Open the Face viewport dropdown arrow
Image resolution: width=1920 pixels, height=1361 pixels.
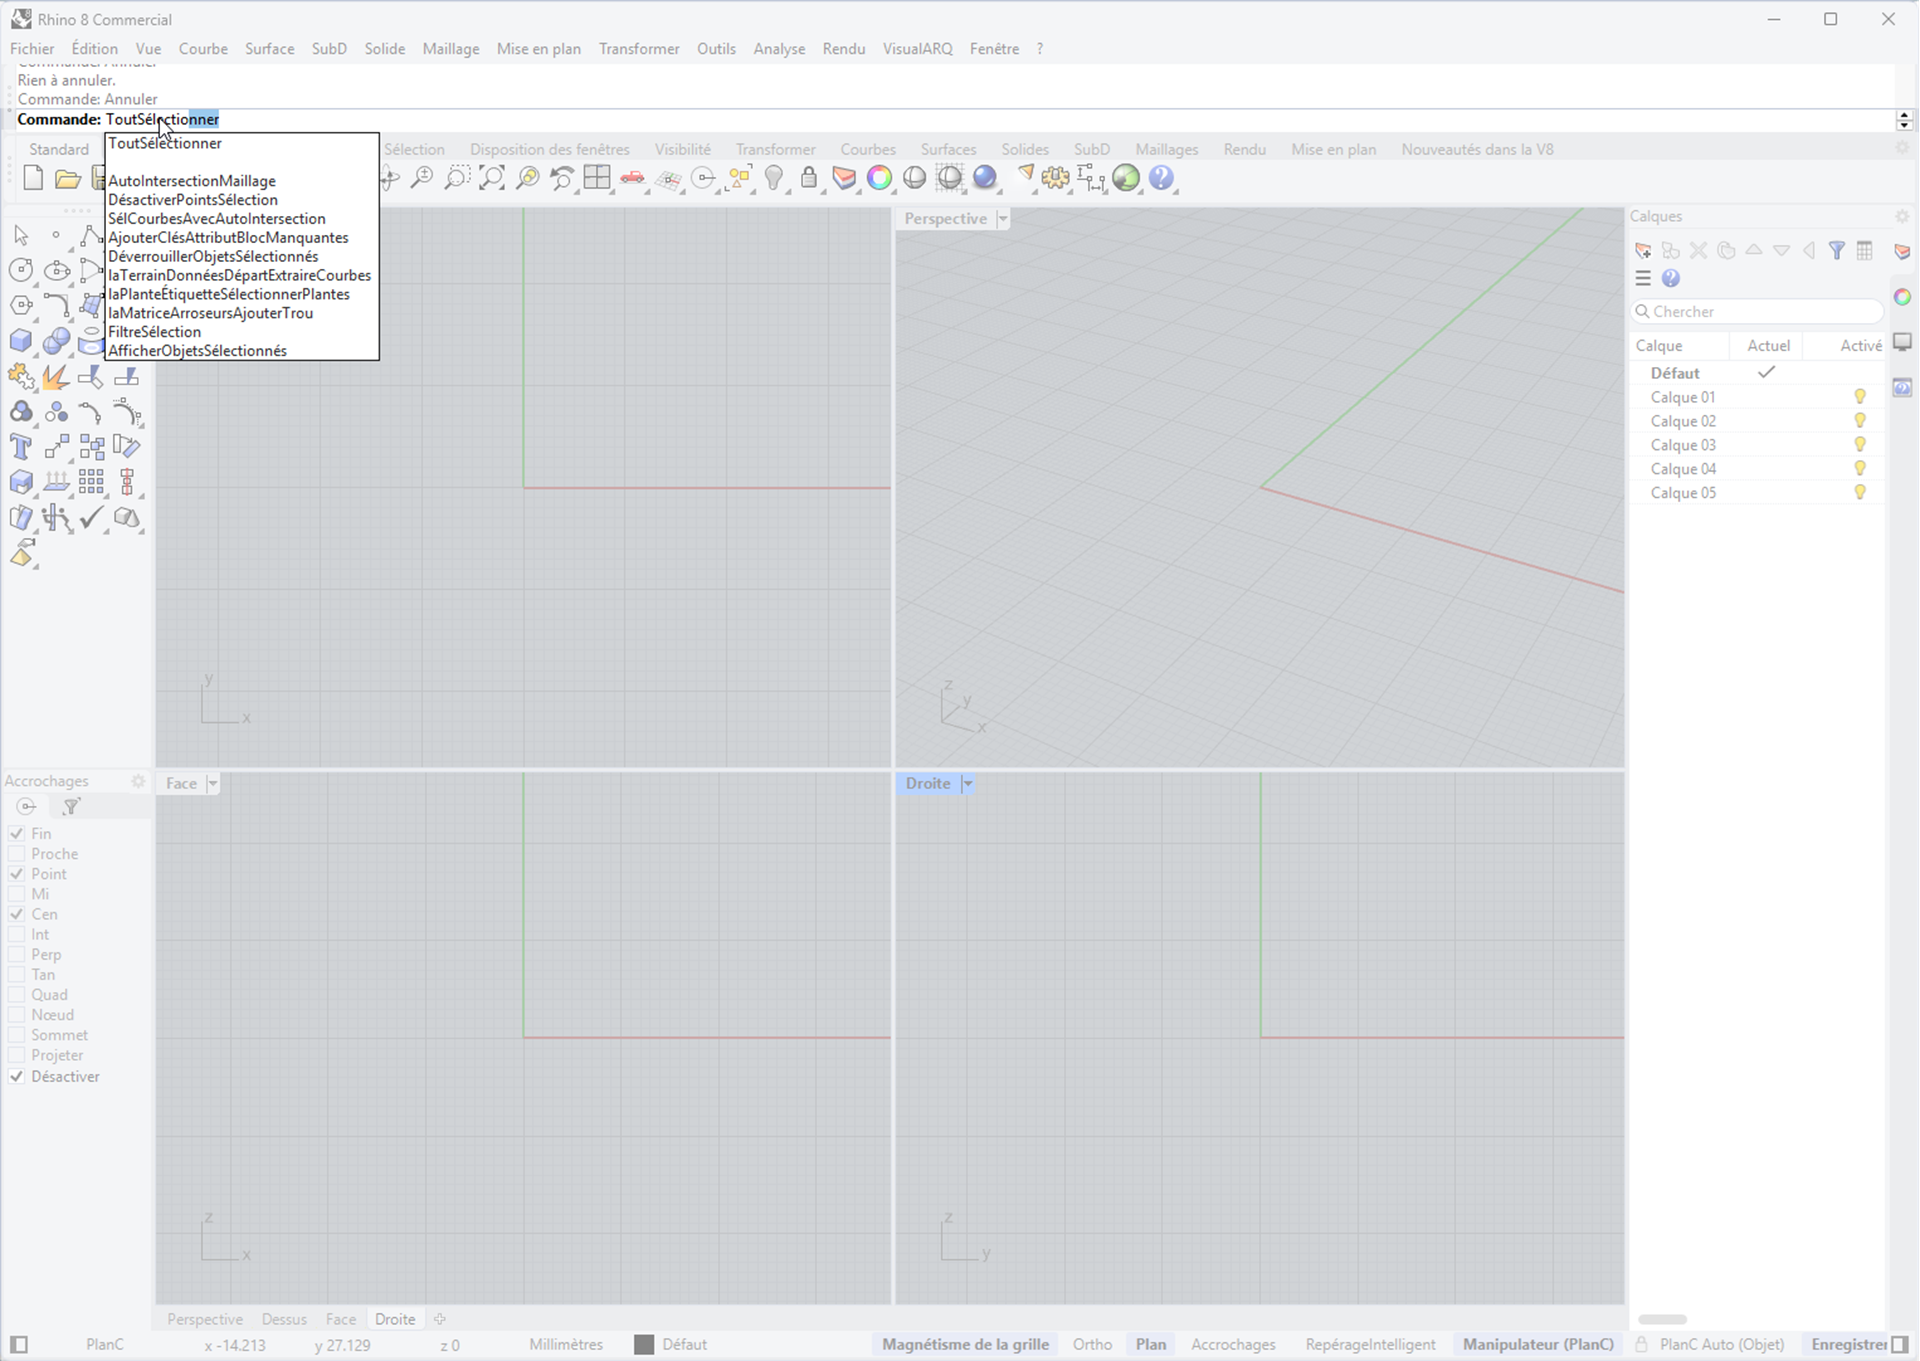point(212,784)
